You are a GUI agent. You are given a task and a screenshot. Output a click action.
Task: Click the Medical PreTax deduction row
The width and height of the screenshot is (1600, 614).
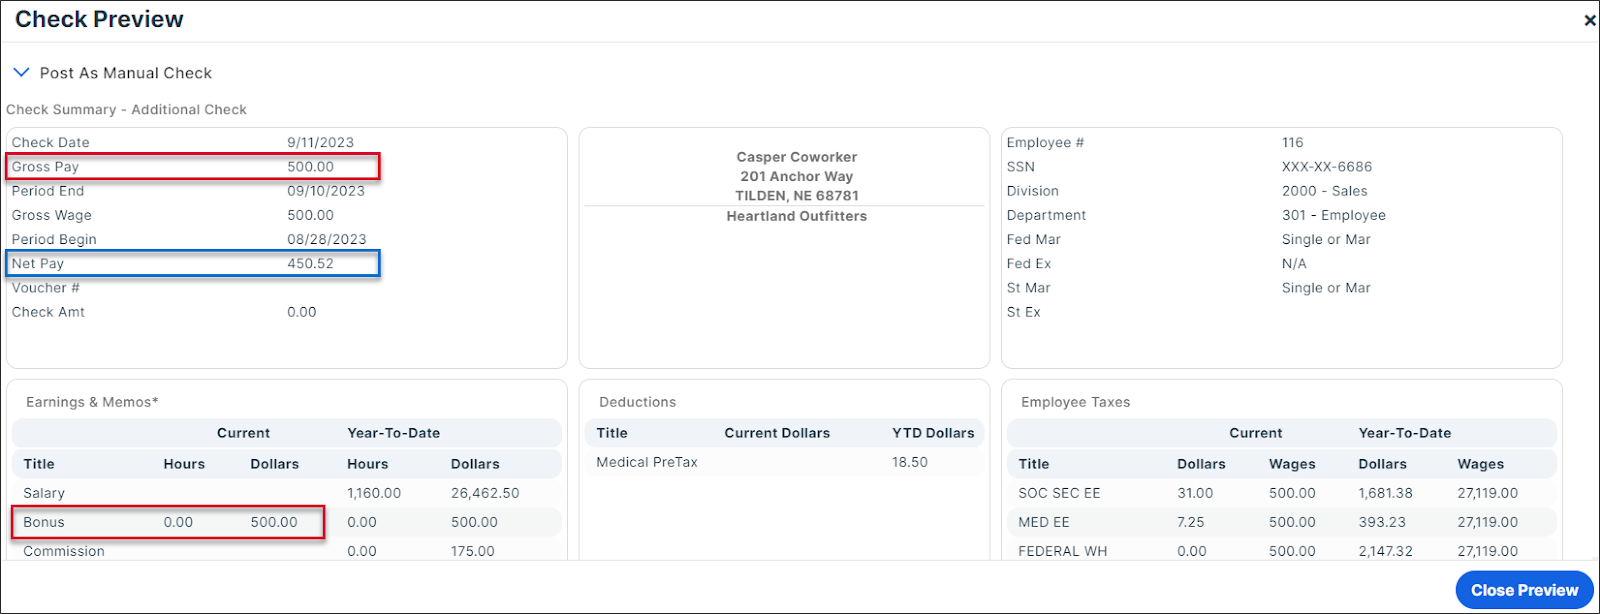(x=785, y=462)
